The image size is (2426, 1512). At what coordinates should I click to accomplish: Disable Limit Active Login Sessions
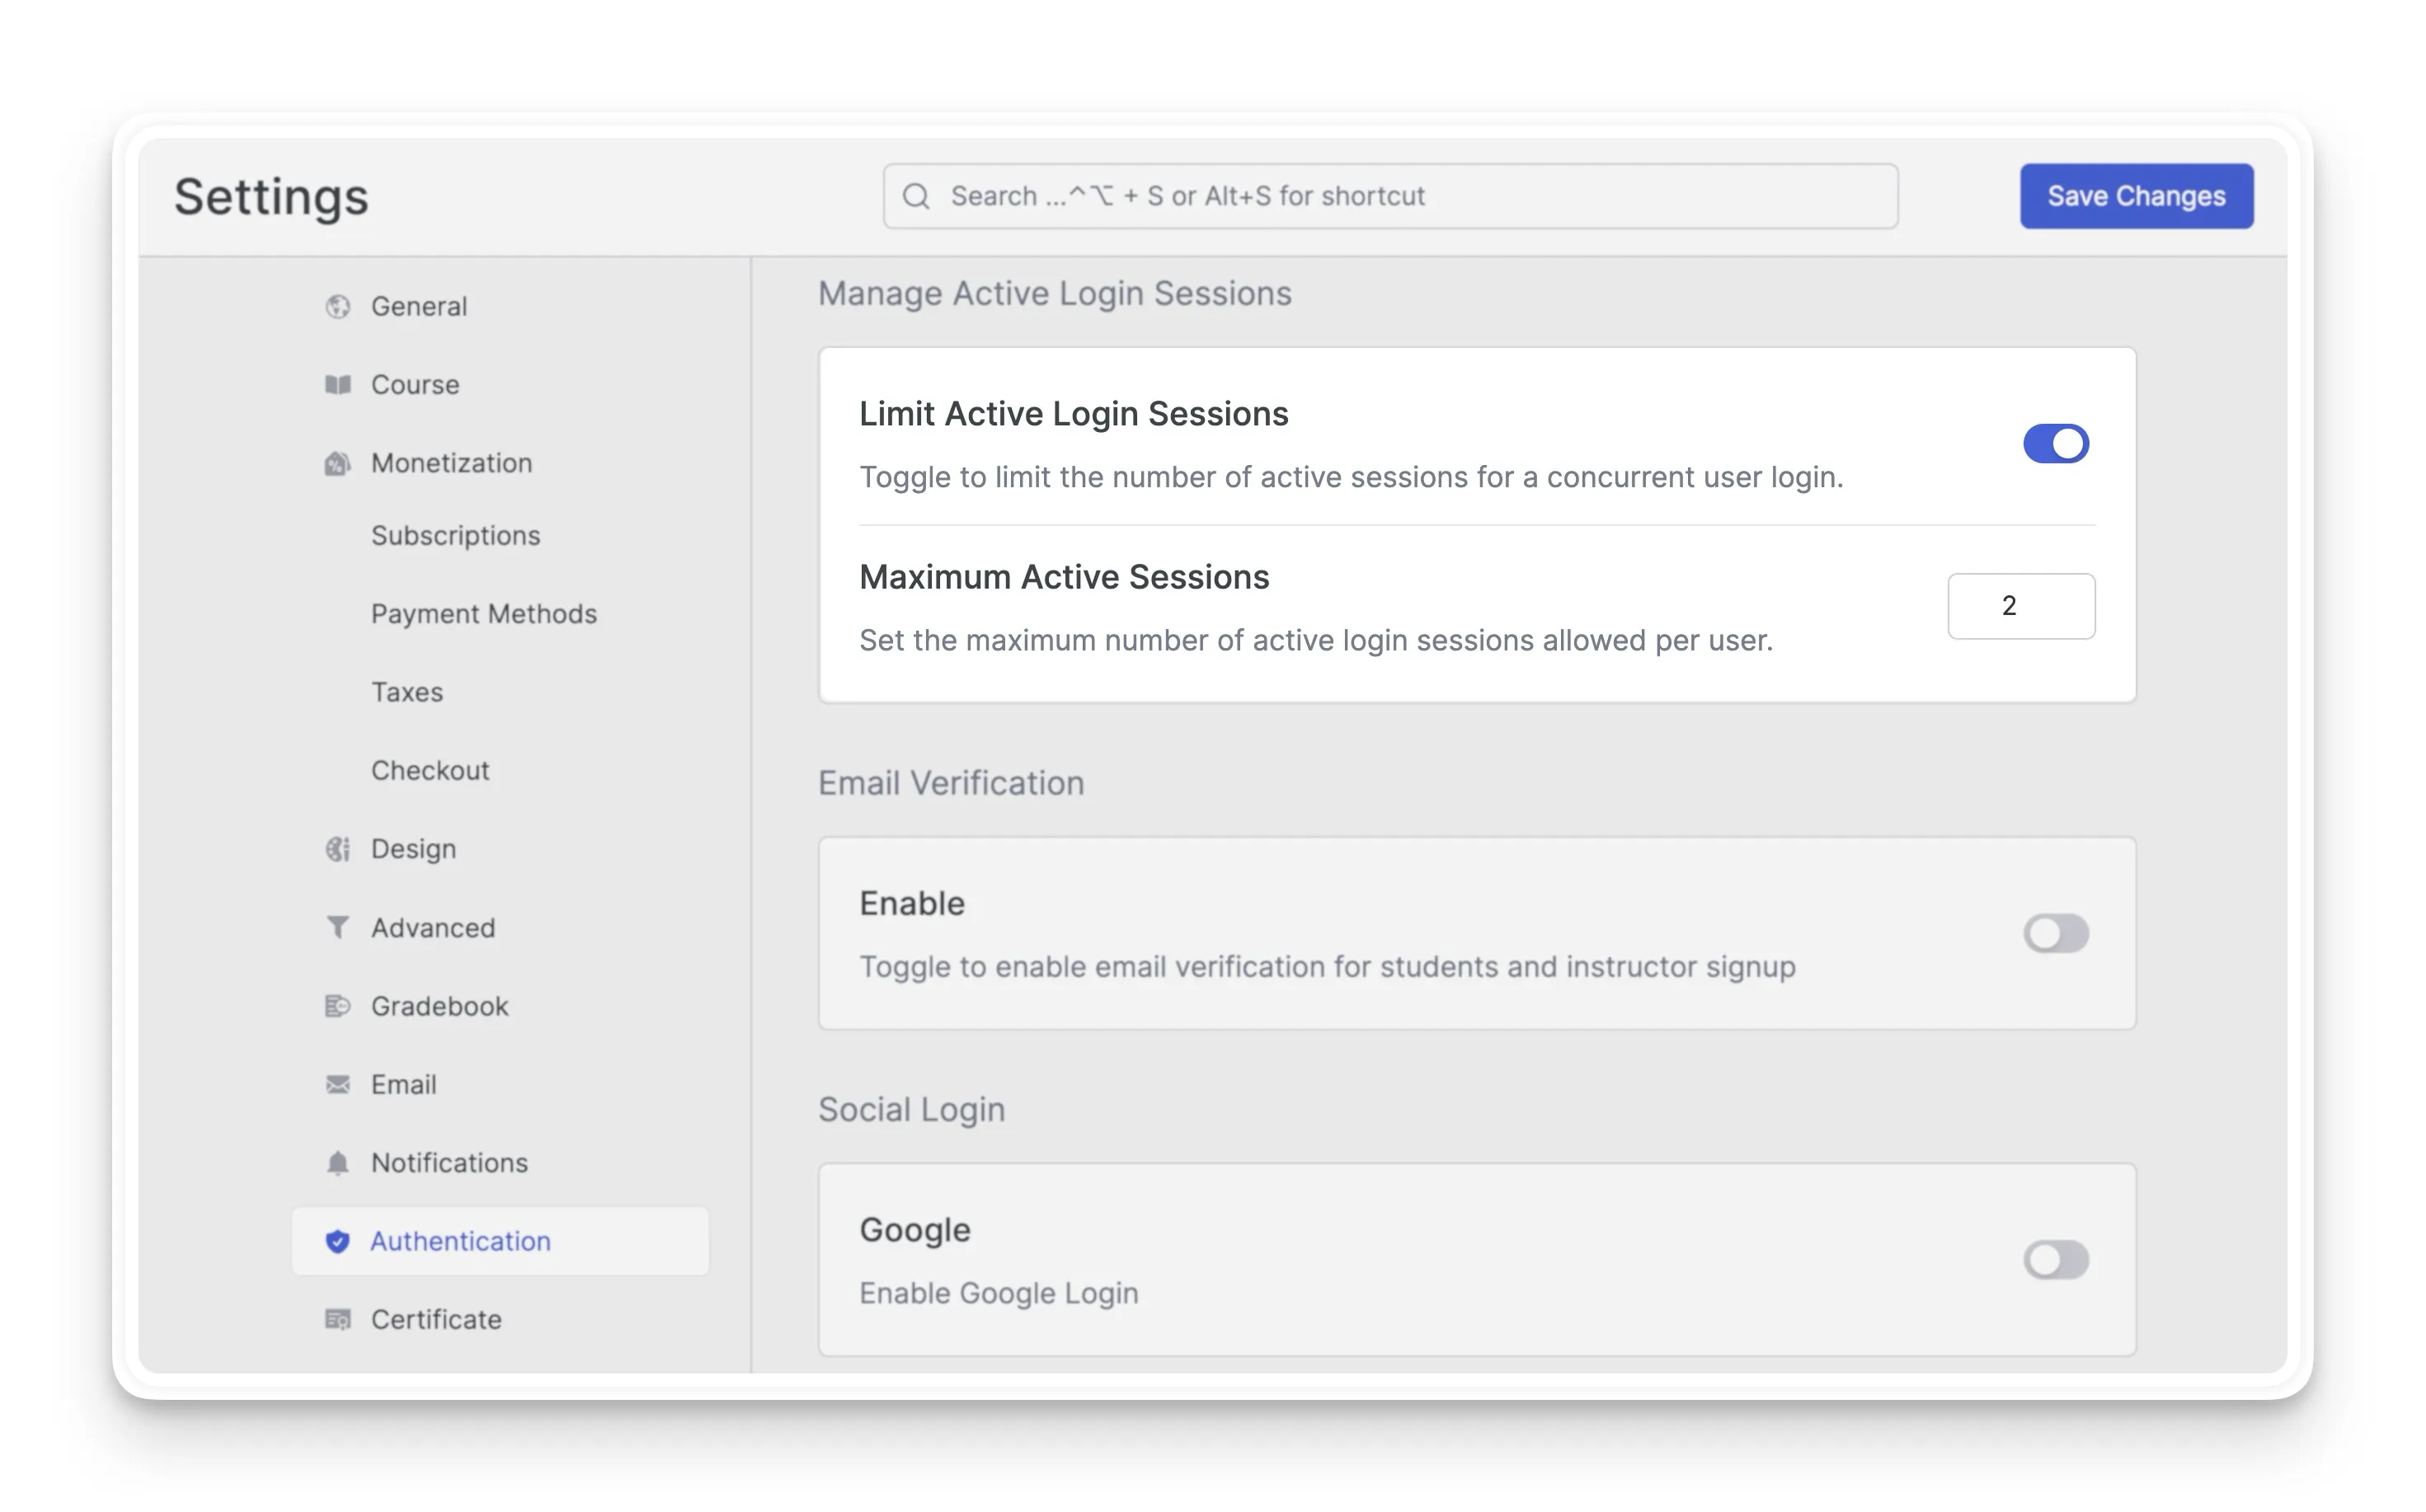[2056, 443]
